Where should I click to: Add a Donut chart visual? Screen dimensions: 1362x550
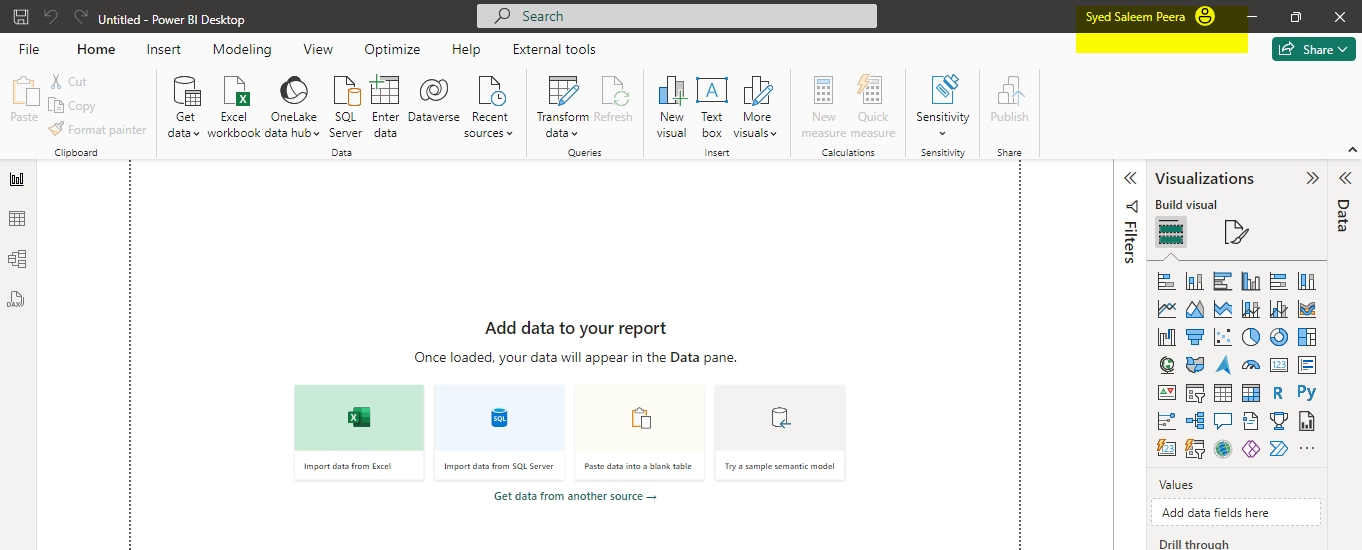point(1278,337)
